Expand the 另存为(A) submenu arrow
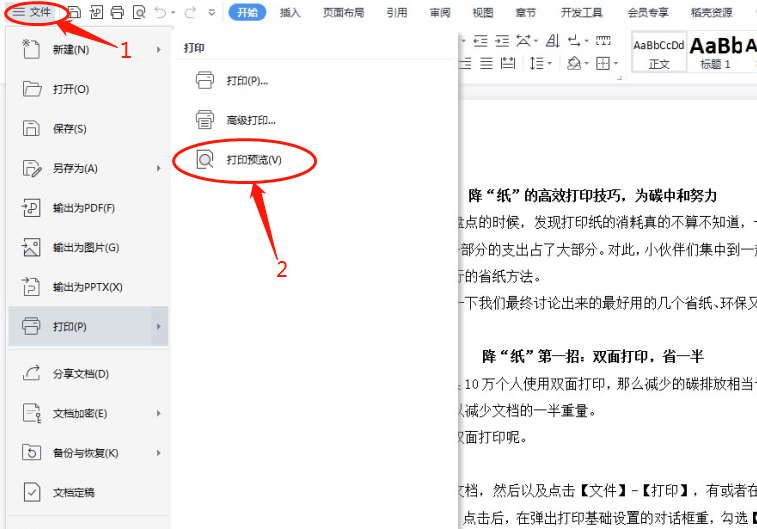The width and height of the screenshot is (757, 529). [x=158, y=169]
